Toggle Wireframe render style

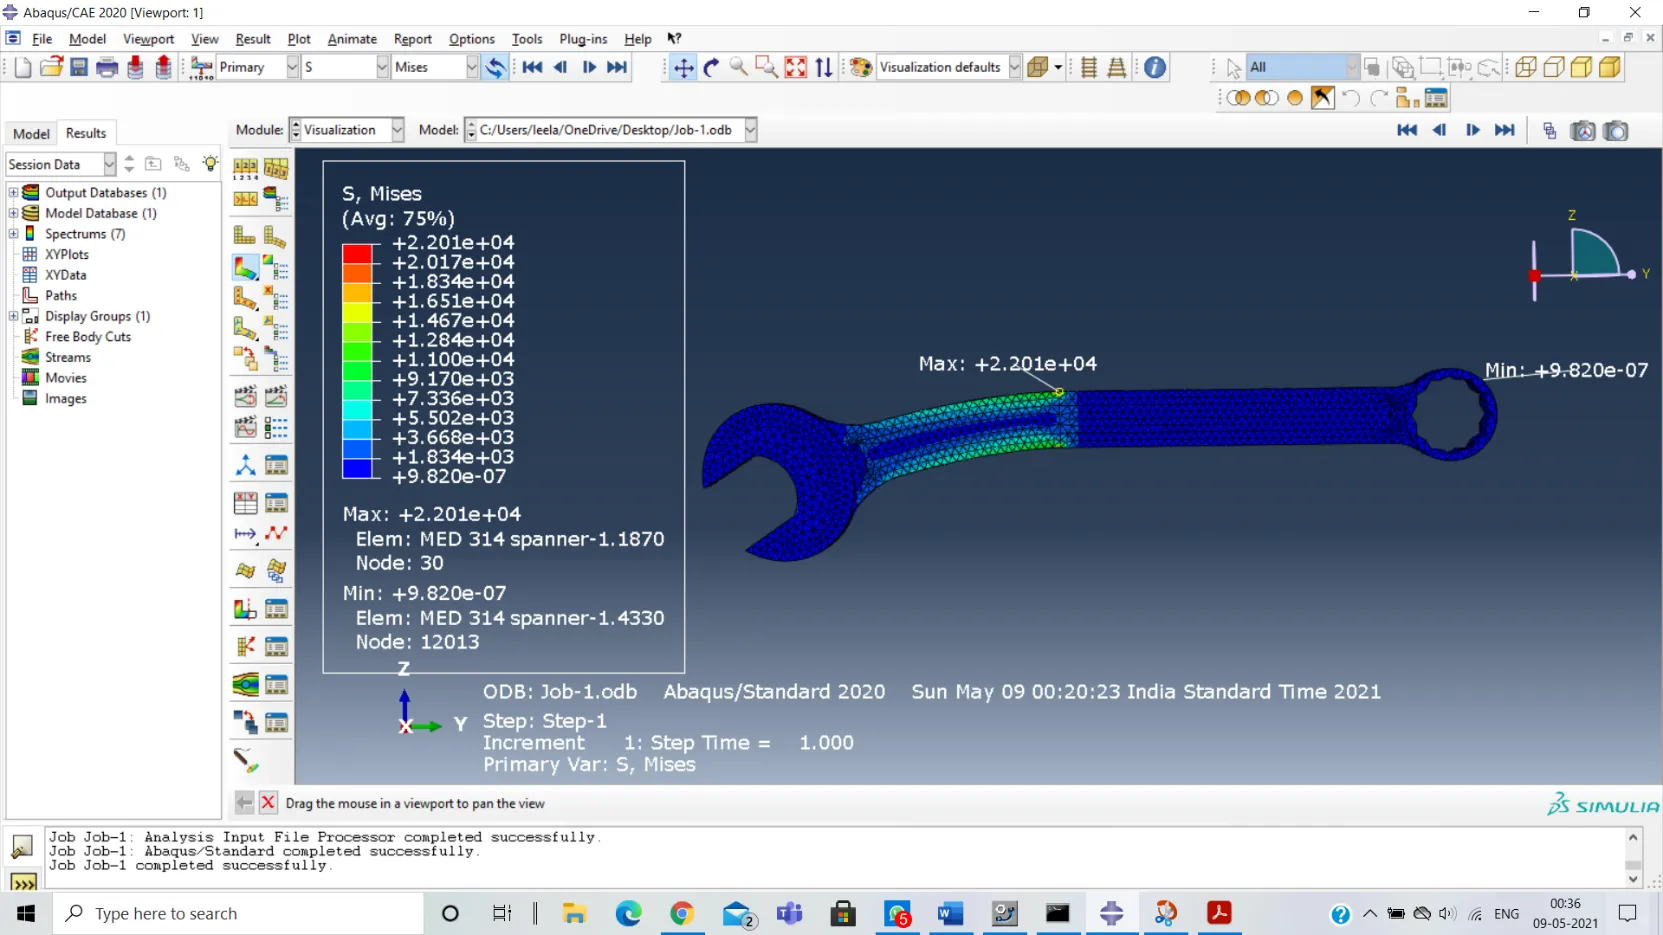[x=1526, y=67]
